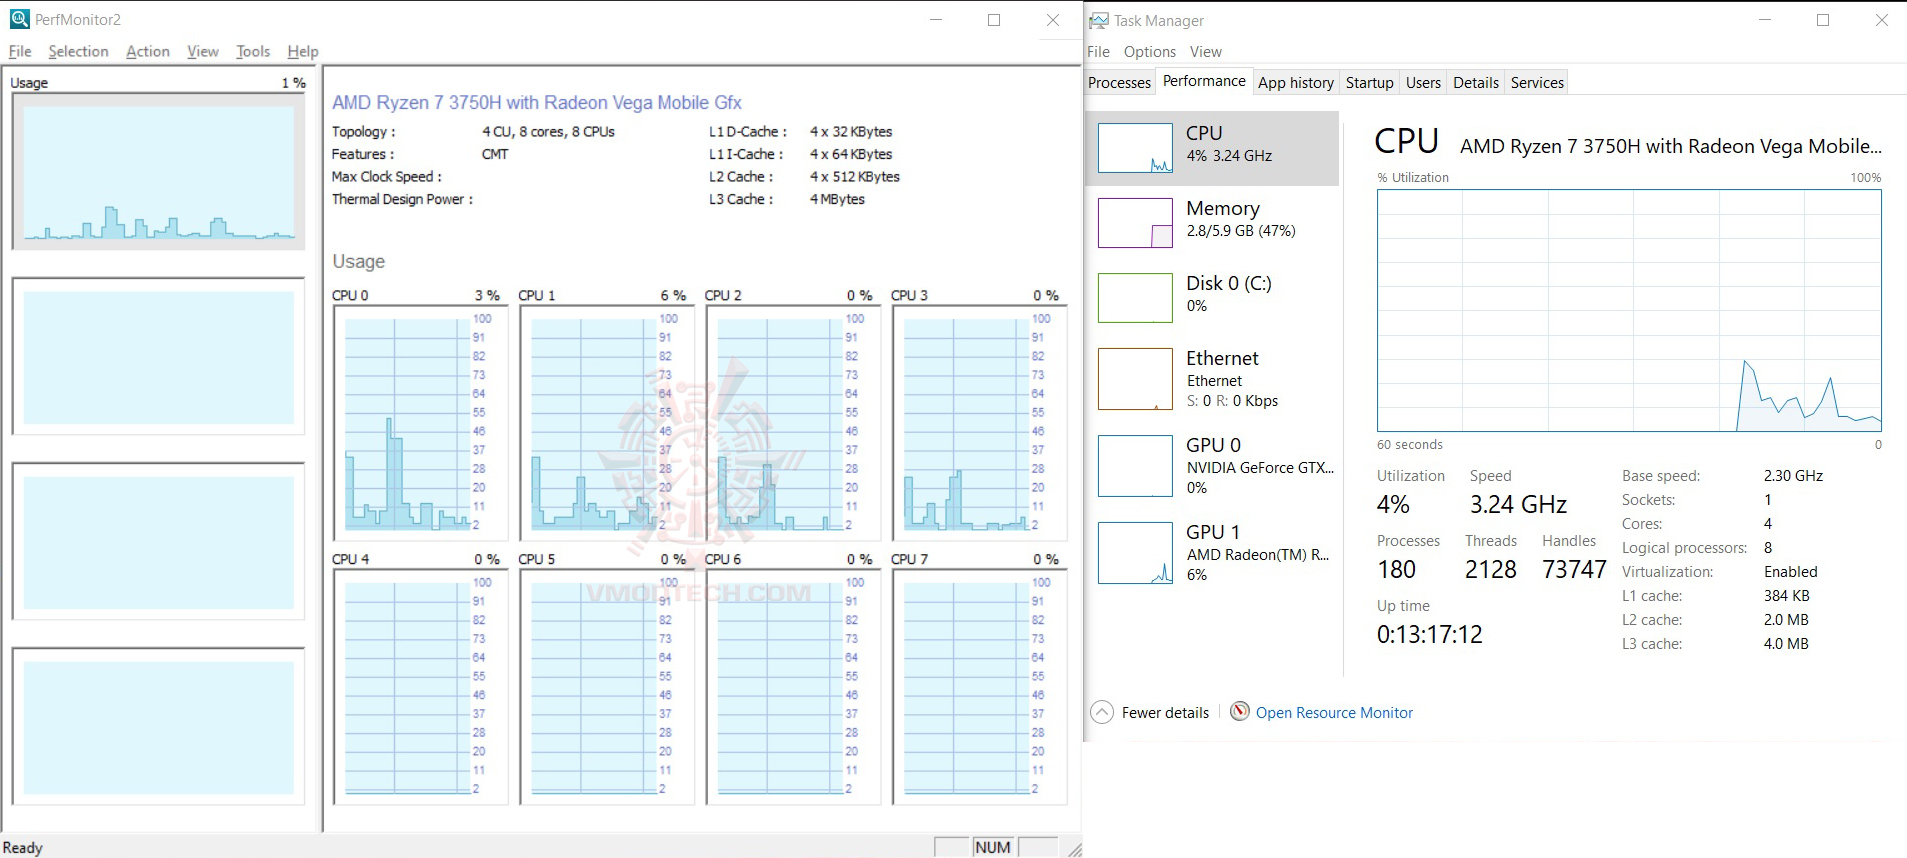
Task: Select the GPU 1 mini graph thumbnail
Action: tap(1135, 553)
